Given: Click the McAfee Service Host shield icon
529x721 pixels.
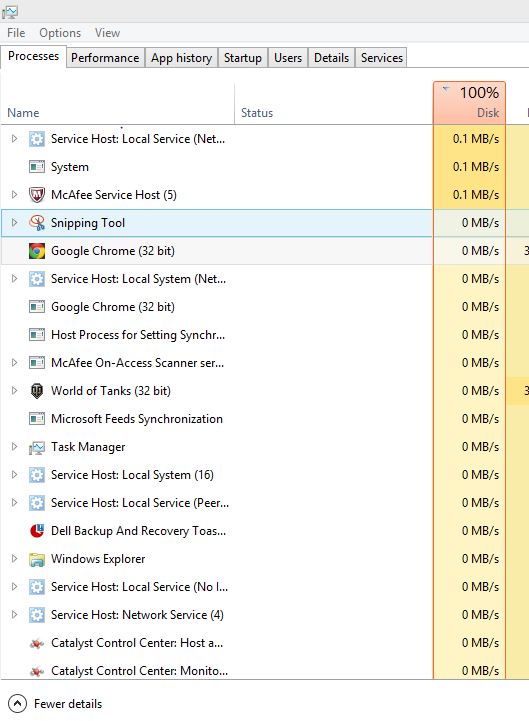Looking at the screenshot, I should pyautogui.click(x=37, y=195).
